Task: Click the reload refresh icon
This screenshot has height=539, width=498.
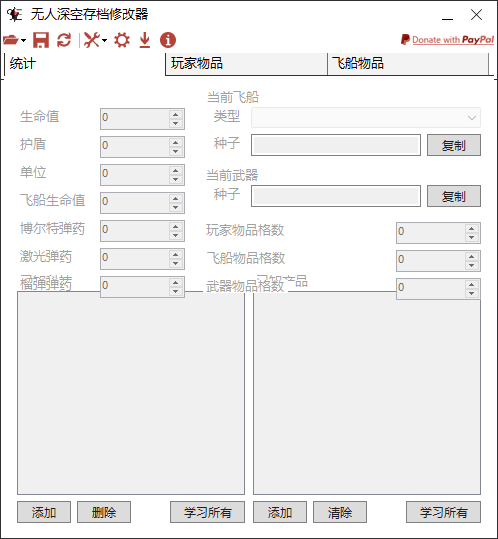Action: pyautogui.click(x=64, y=40)
